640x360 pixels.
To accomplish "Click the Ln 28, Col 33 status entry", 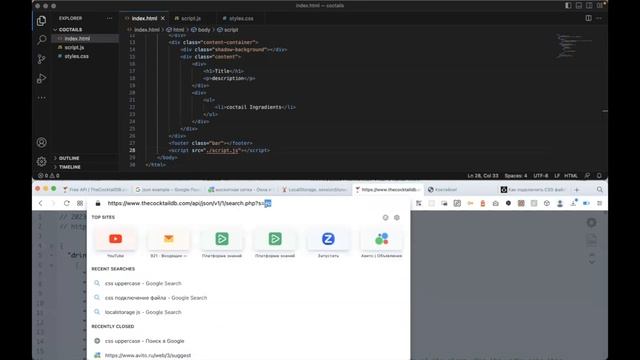I will [x=483, y=176].
